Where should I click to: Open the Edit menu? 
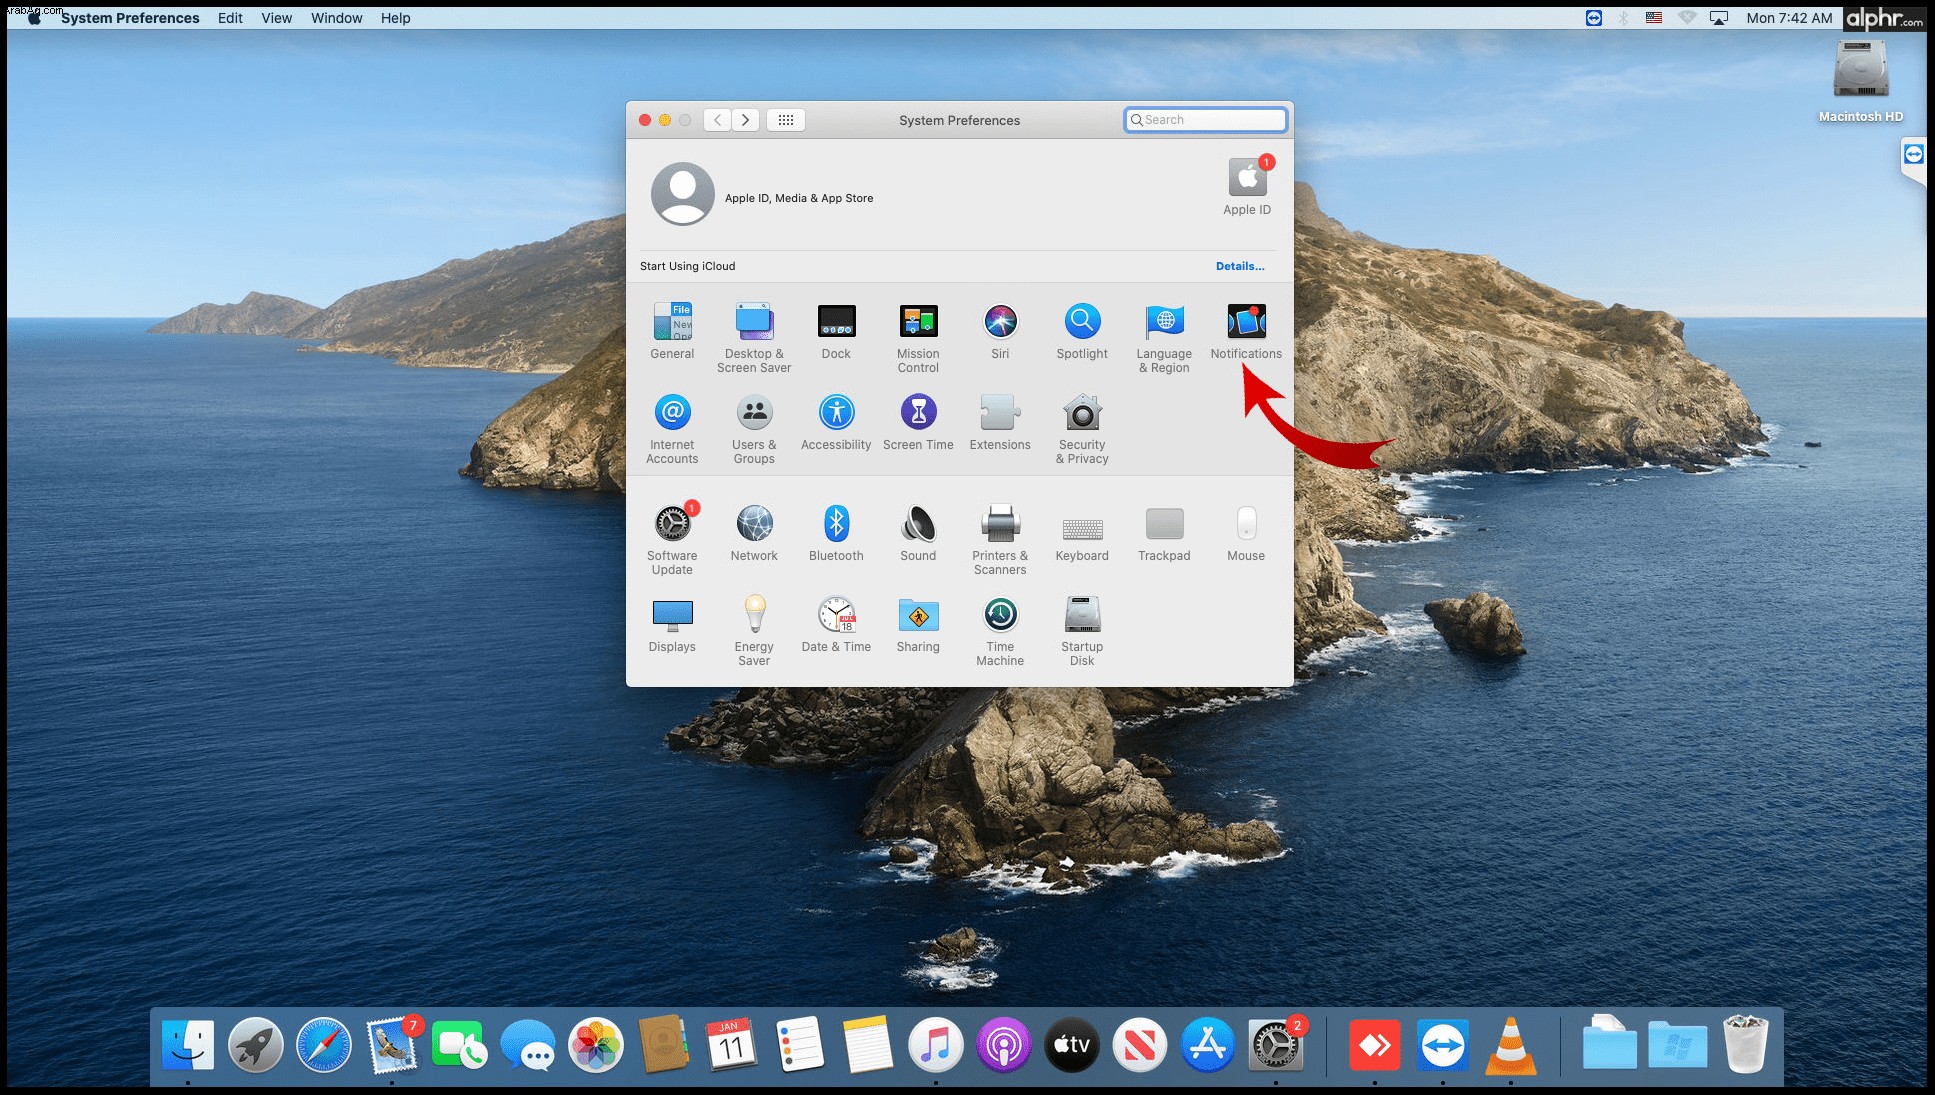tap(230, 18)
